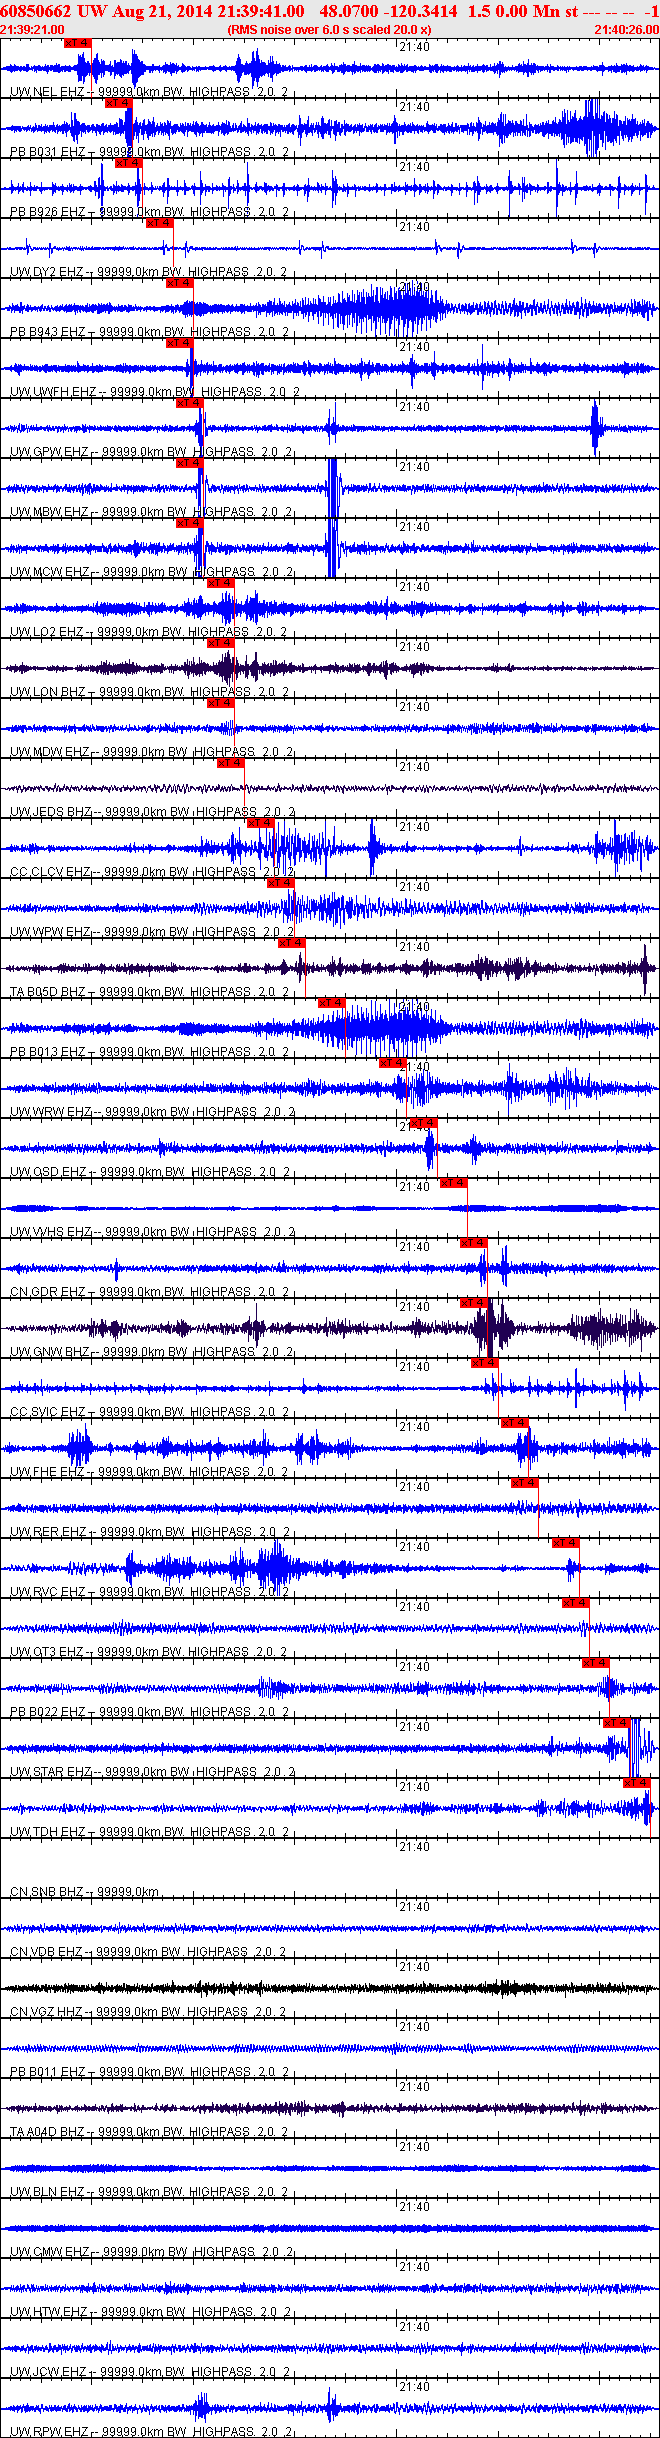
Task: Select the UW.JCW EHZ station label
Action: [x=49, y=2372]
